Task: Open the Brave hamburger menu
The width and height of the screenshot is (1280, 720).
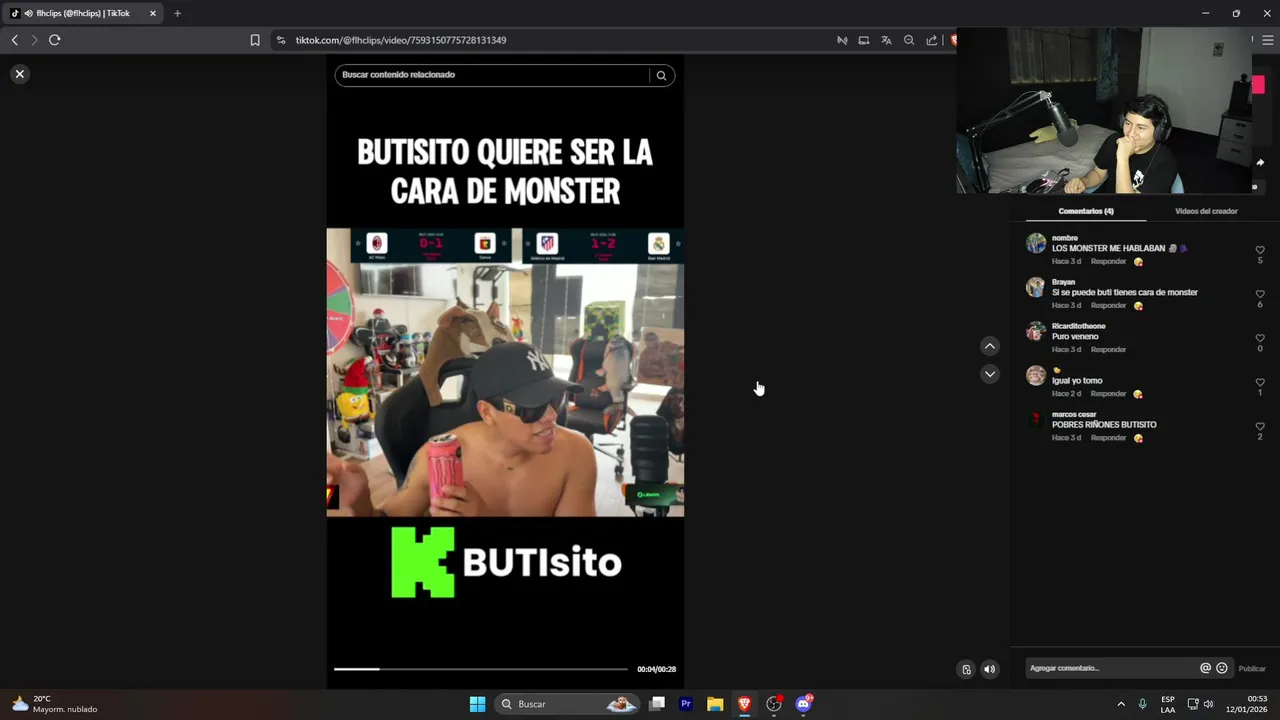Action: [x=1268, y=40]
